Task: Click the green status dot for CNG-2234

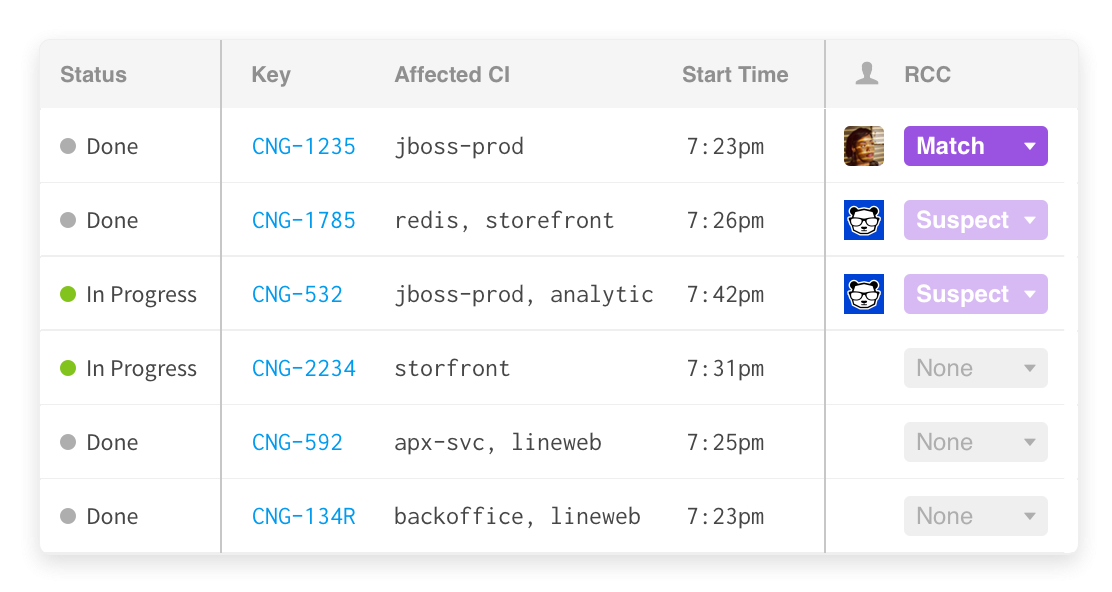Action: (x=68, y=368)
